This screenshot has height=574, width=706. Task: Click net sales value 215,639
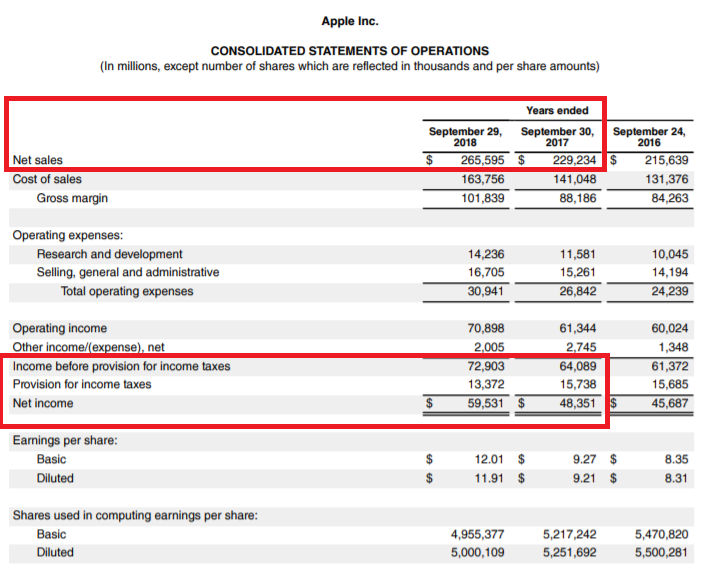pyautogui.click(x=666, y=160)
